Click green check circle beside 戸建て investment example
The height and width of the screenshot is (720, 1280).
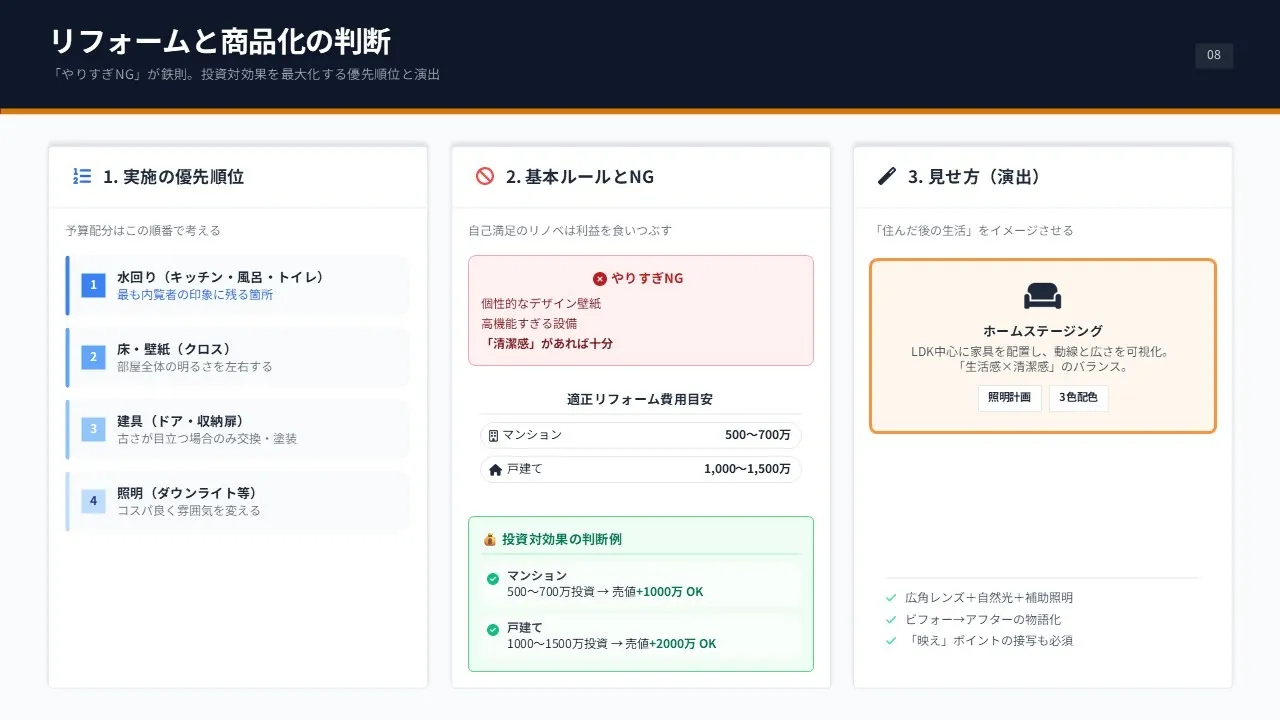pyautogui.click(x=493, y=630)
